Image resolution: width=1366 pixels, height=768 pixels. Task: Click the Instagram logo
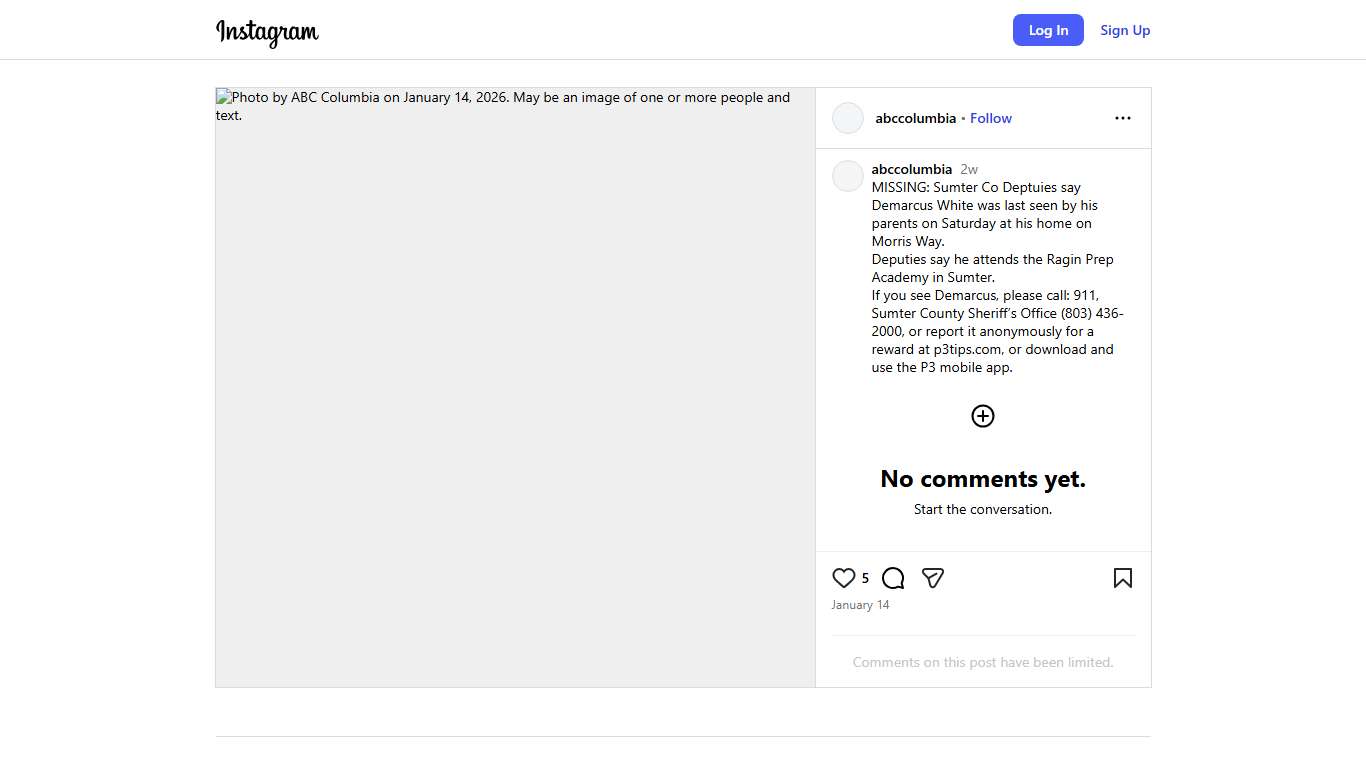267,32
